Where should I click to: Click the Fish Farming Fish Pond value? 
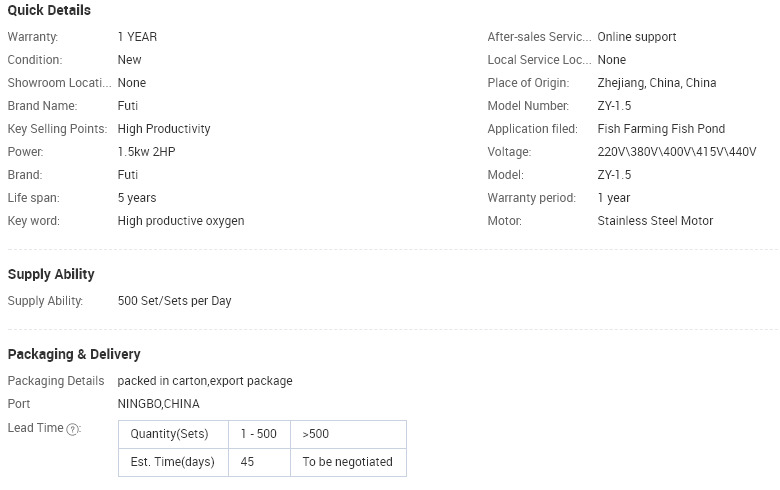tap(661, 129)
